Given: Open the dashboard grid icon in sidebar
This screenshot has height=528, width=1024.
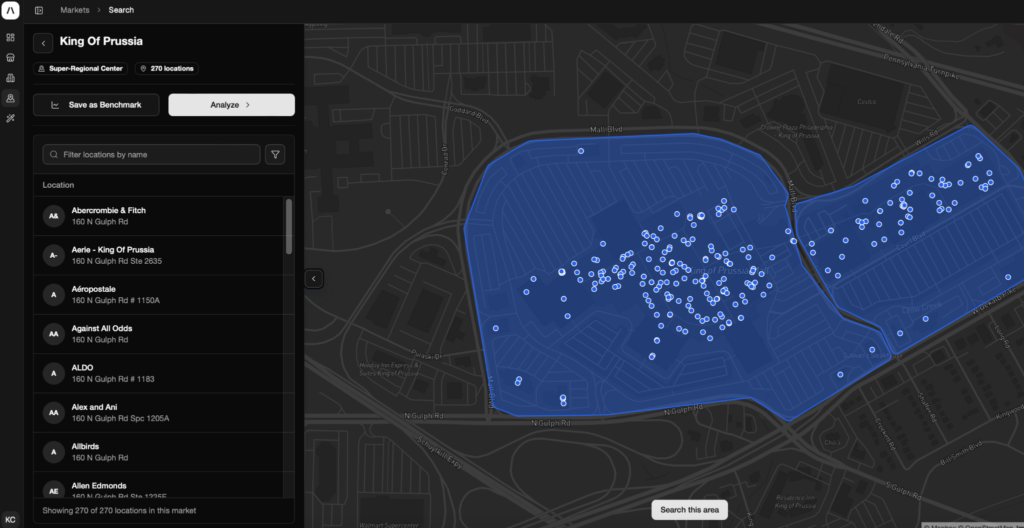Looking at the screenshot, I should pyautogui.click(x=10, y=37).
